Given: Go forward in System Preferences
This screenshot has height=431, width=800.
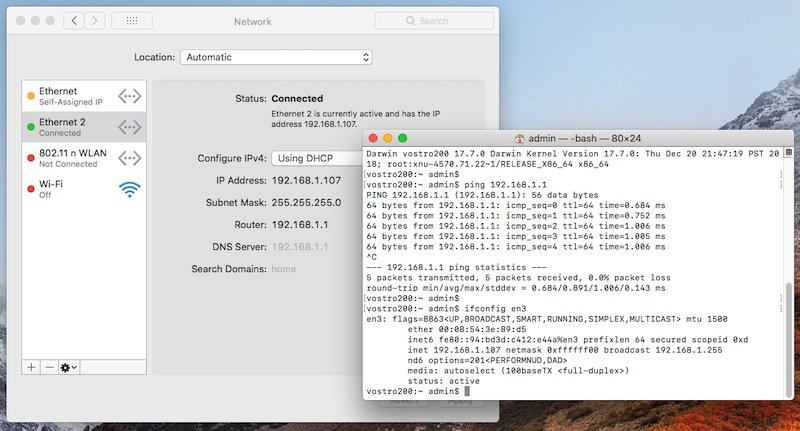Looking at the screenshot, I should (x=95, y=21).
